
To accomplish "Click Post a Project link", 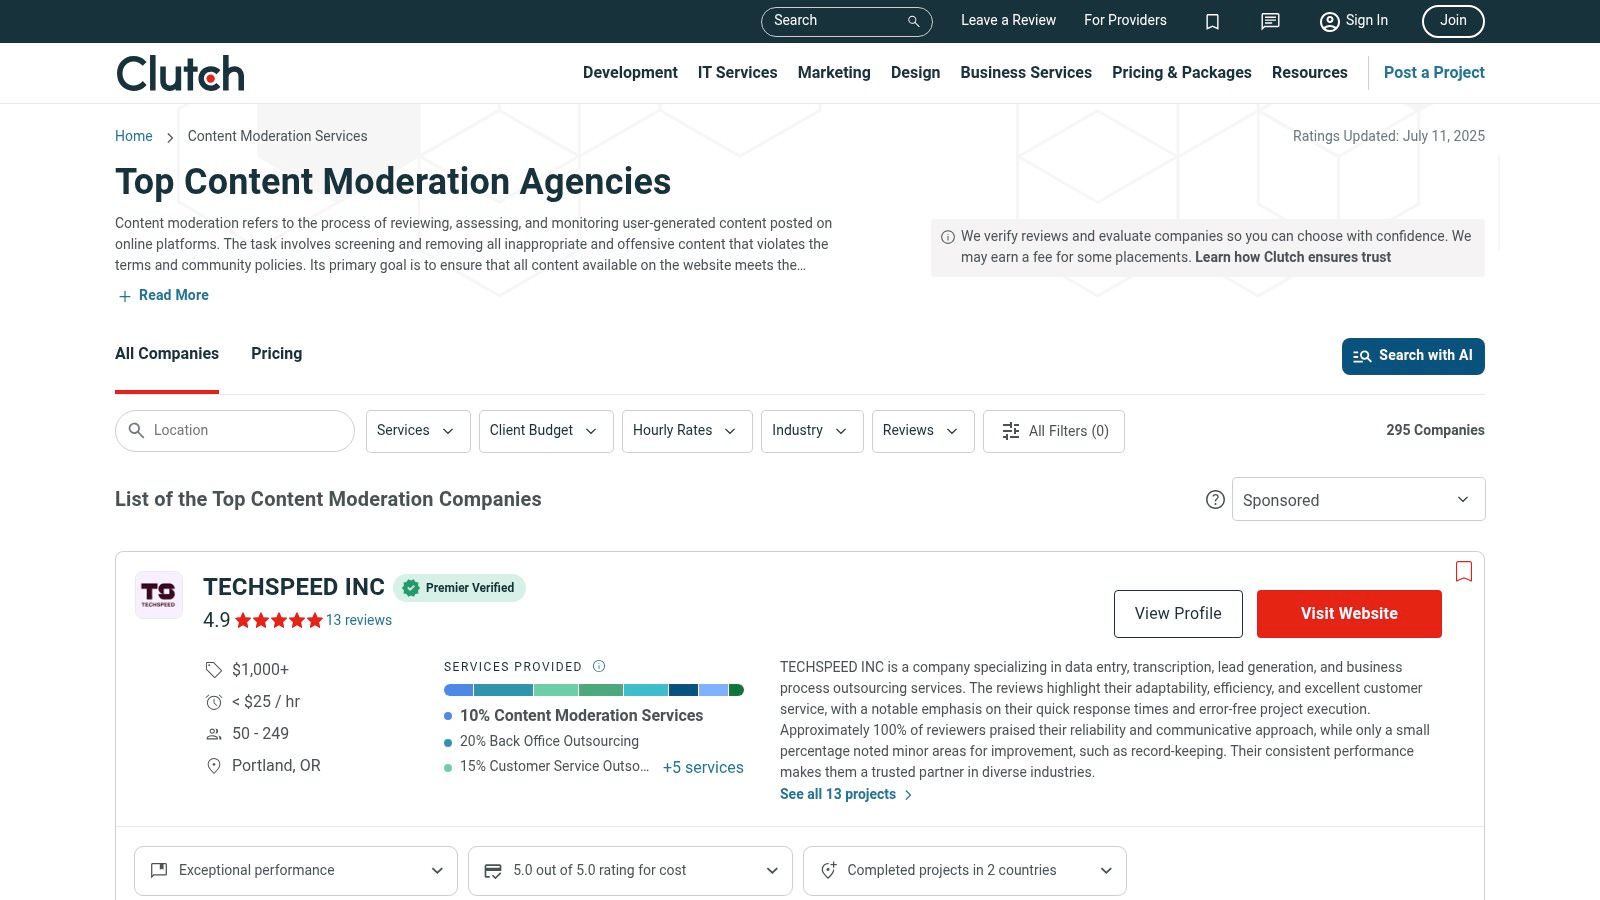I will click(1434, 73).
